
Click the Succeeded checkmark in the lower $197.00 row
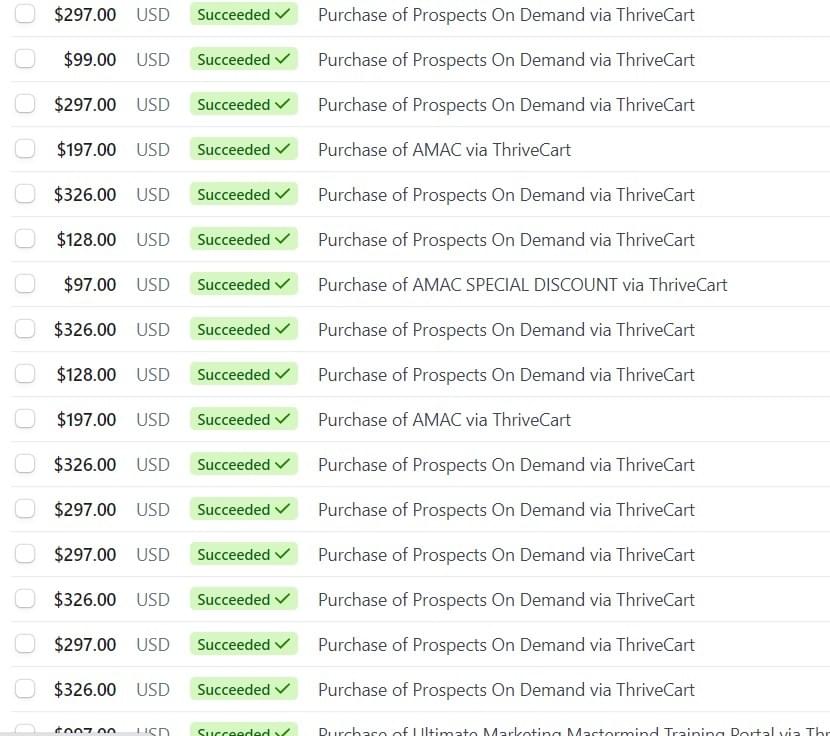coord(282,419)
